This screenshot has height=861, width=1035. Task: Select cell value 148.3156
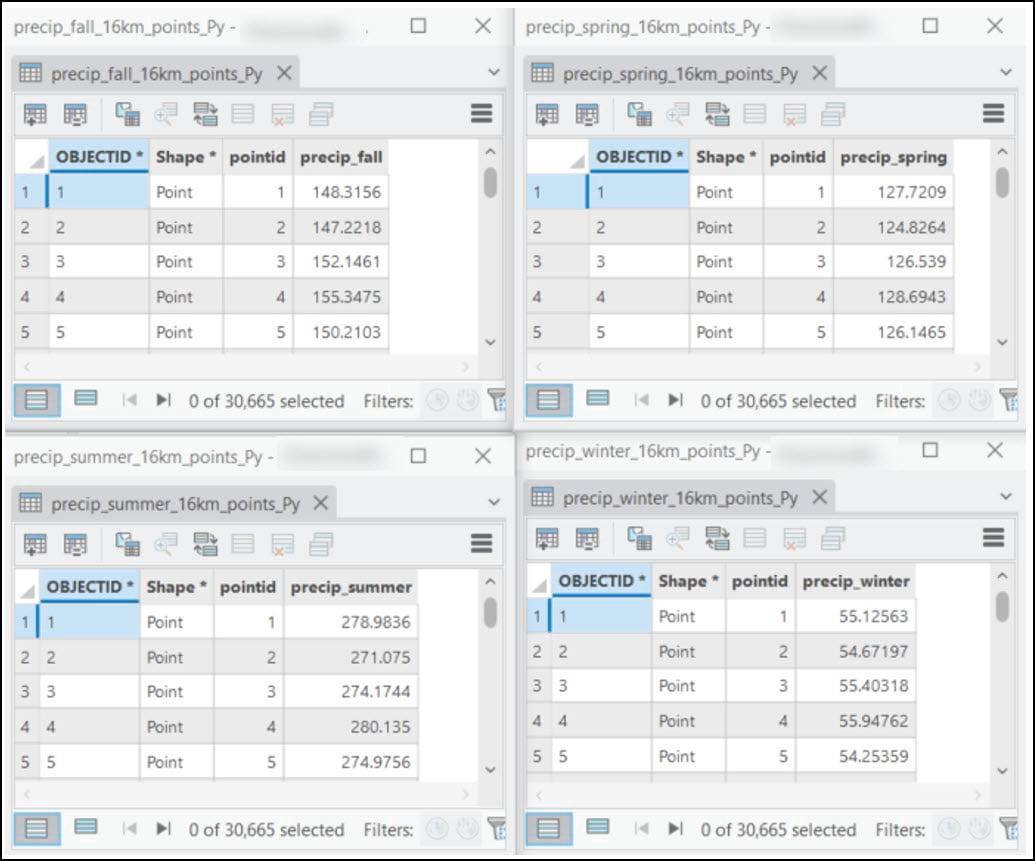tap(341, 192)
